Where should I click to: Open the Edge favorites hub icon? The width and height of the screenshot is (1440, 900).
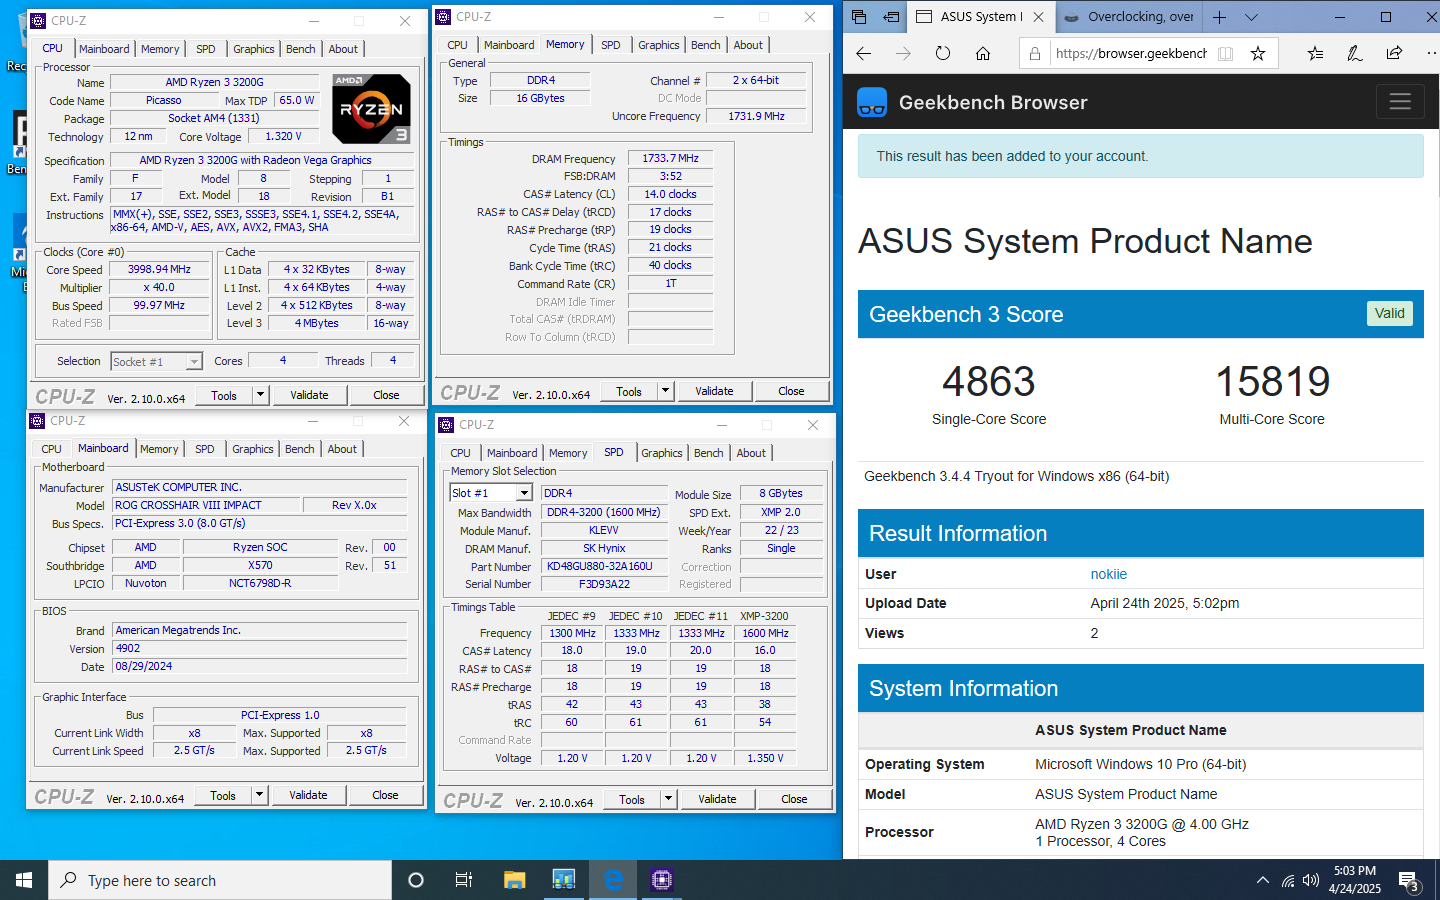coord(1315,54)
